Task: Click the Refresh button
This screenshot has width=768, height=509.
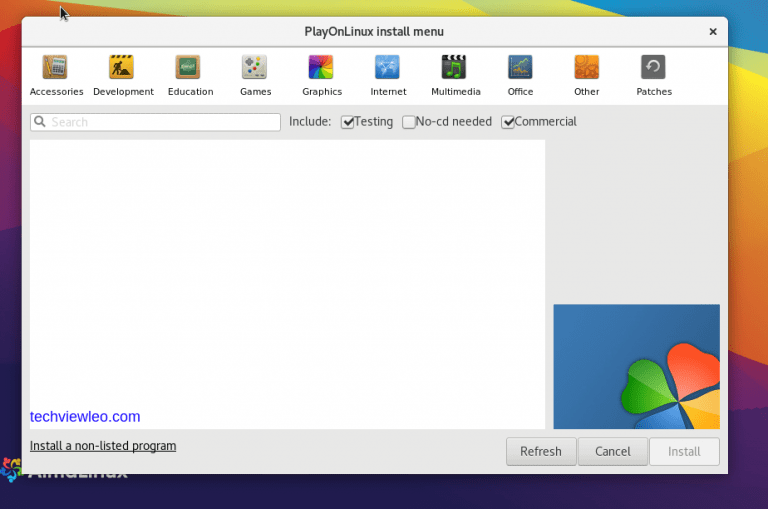Action: (x=541, y=451)
